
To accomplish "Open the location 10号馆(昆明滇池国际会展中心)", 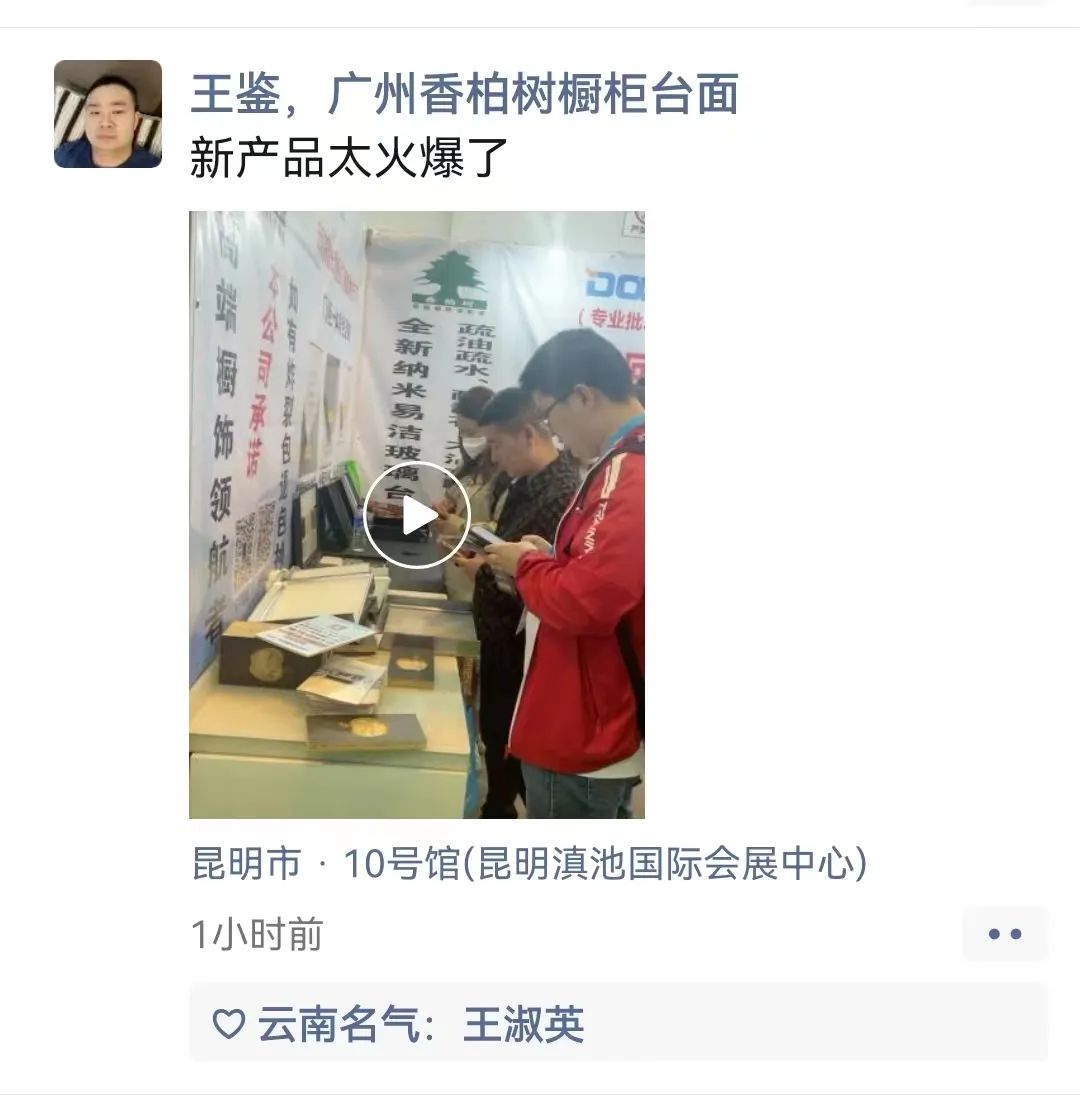I will 605,863.
